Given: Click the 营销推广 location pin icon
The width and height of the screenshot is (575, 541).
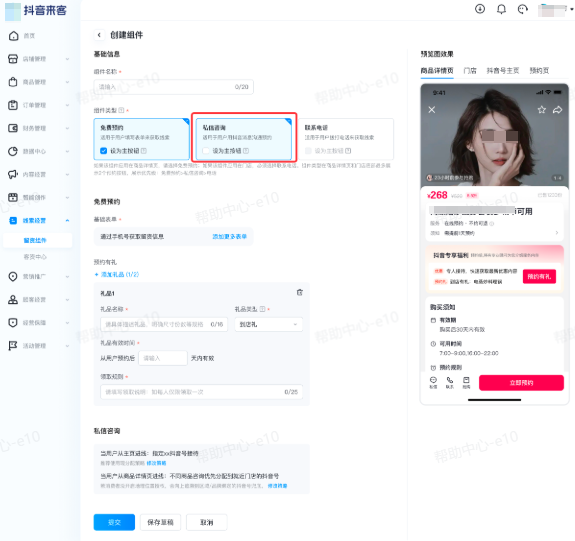Looking at the screenshot, I should coord(13,277).
